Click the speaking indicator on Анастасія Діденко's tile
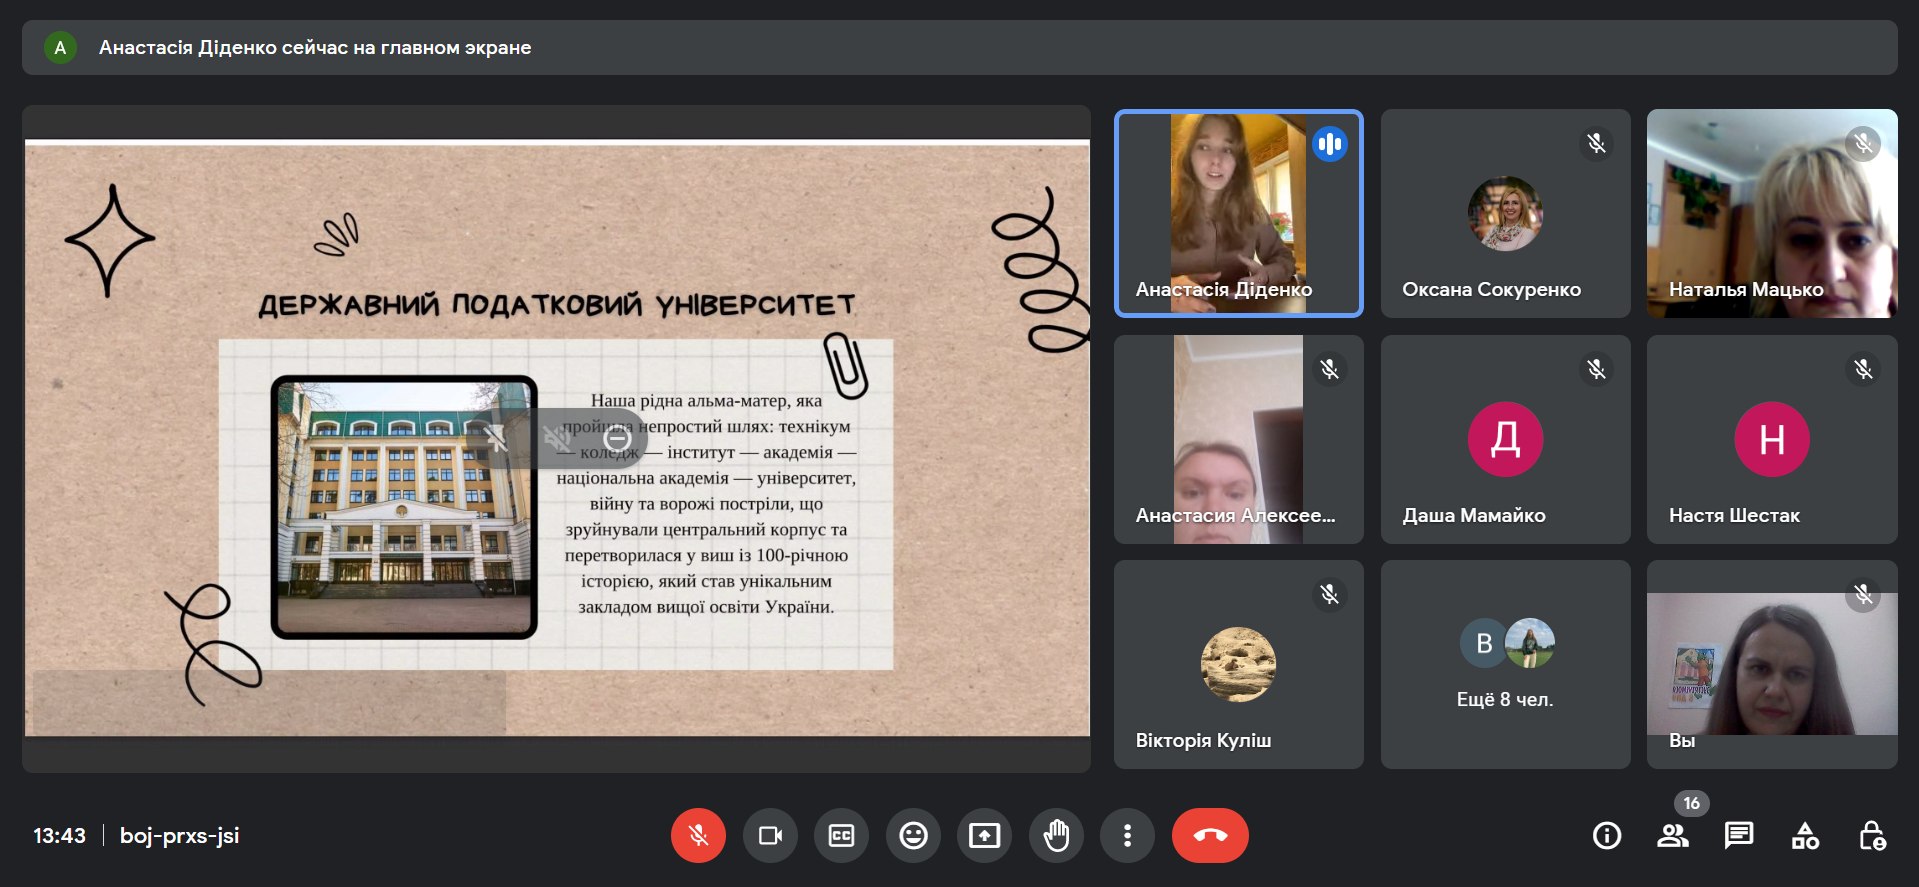The image size is (1919, 887). [x=1330, y=144]
